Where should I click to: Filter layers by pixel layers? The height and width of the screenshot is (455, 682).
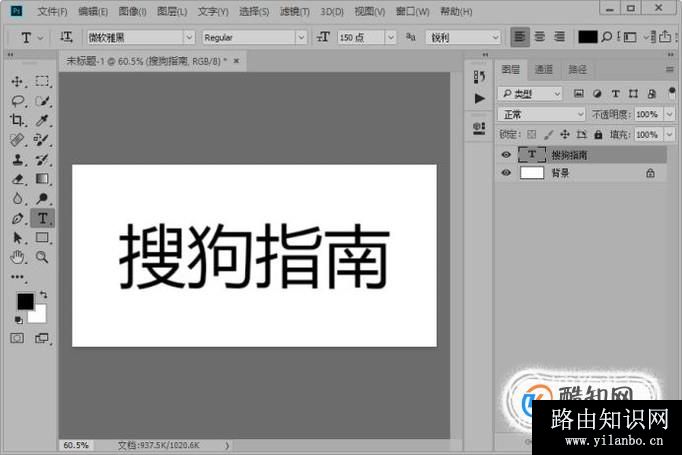click(x=578, y=94)
